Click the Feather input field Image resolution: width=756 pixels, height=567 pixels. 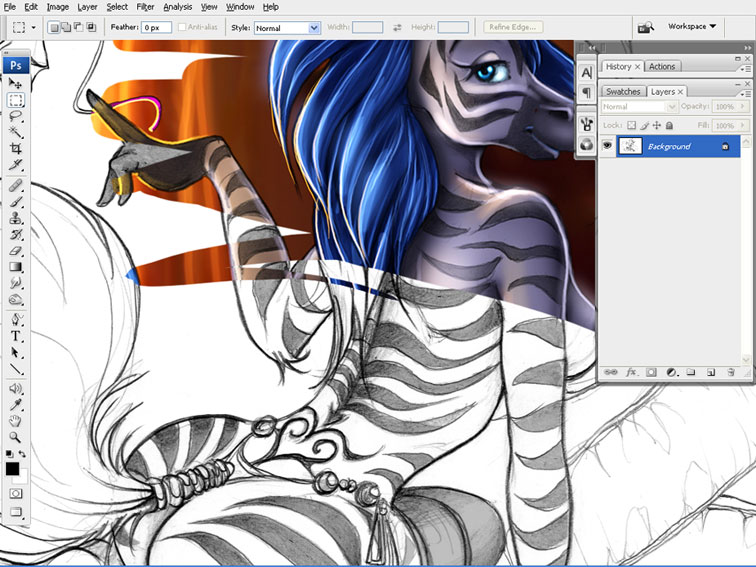[x=157, y=28]
